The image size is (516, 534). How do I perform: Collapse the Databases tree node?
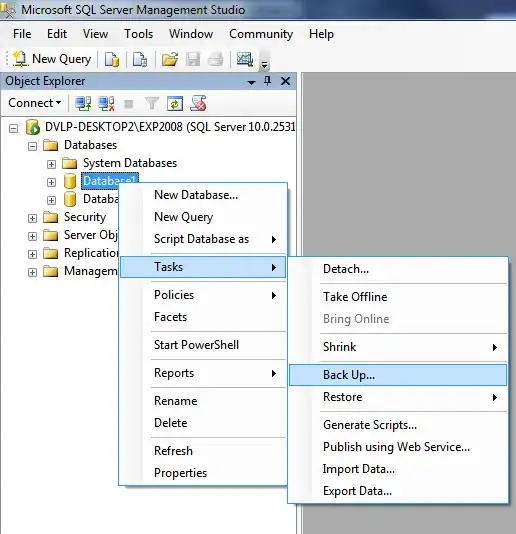(x=32, y=146)
